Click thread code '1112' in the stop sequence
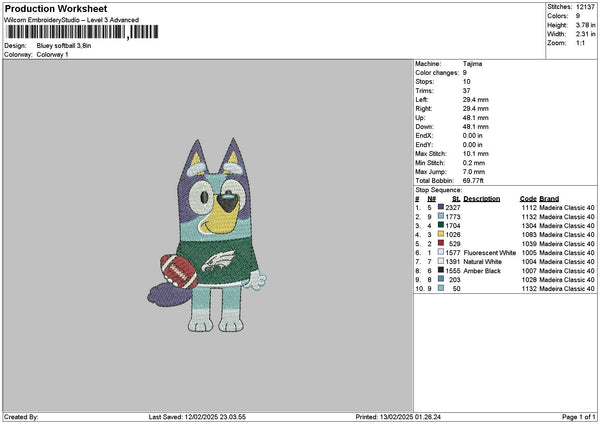The width and height of the screenshot is (600, 424). coord(529,207)
